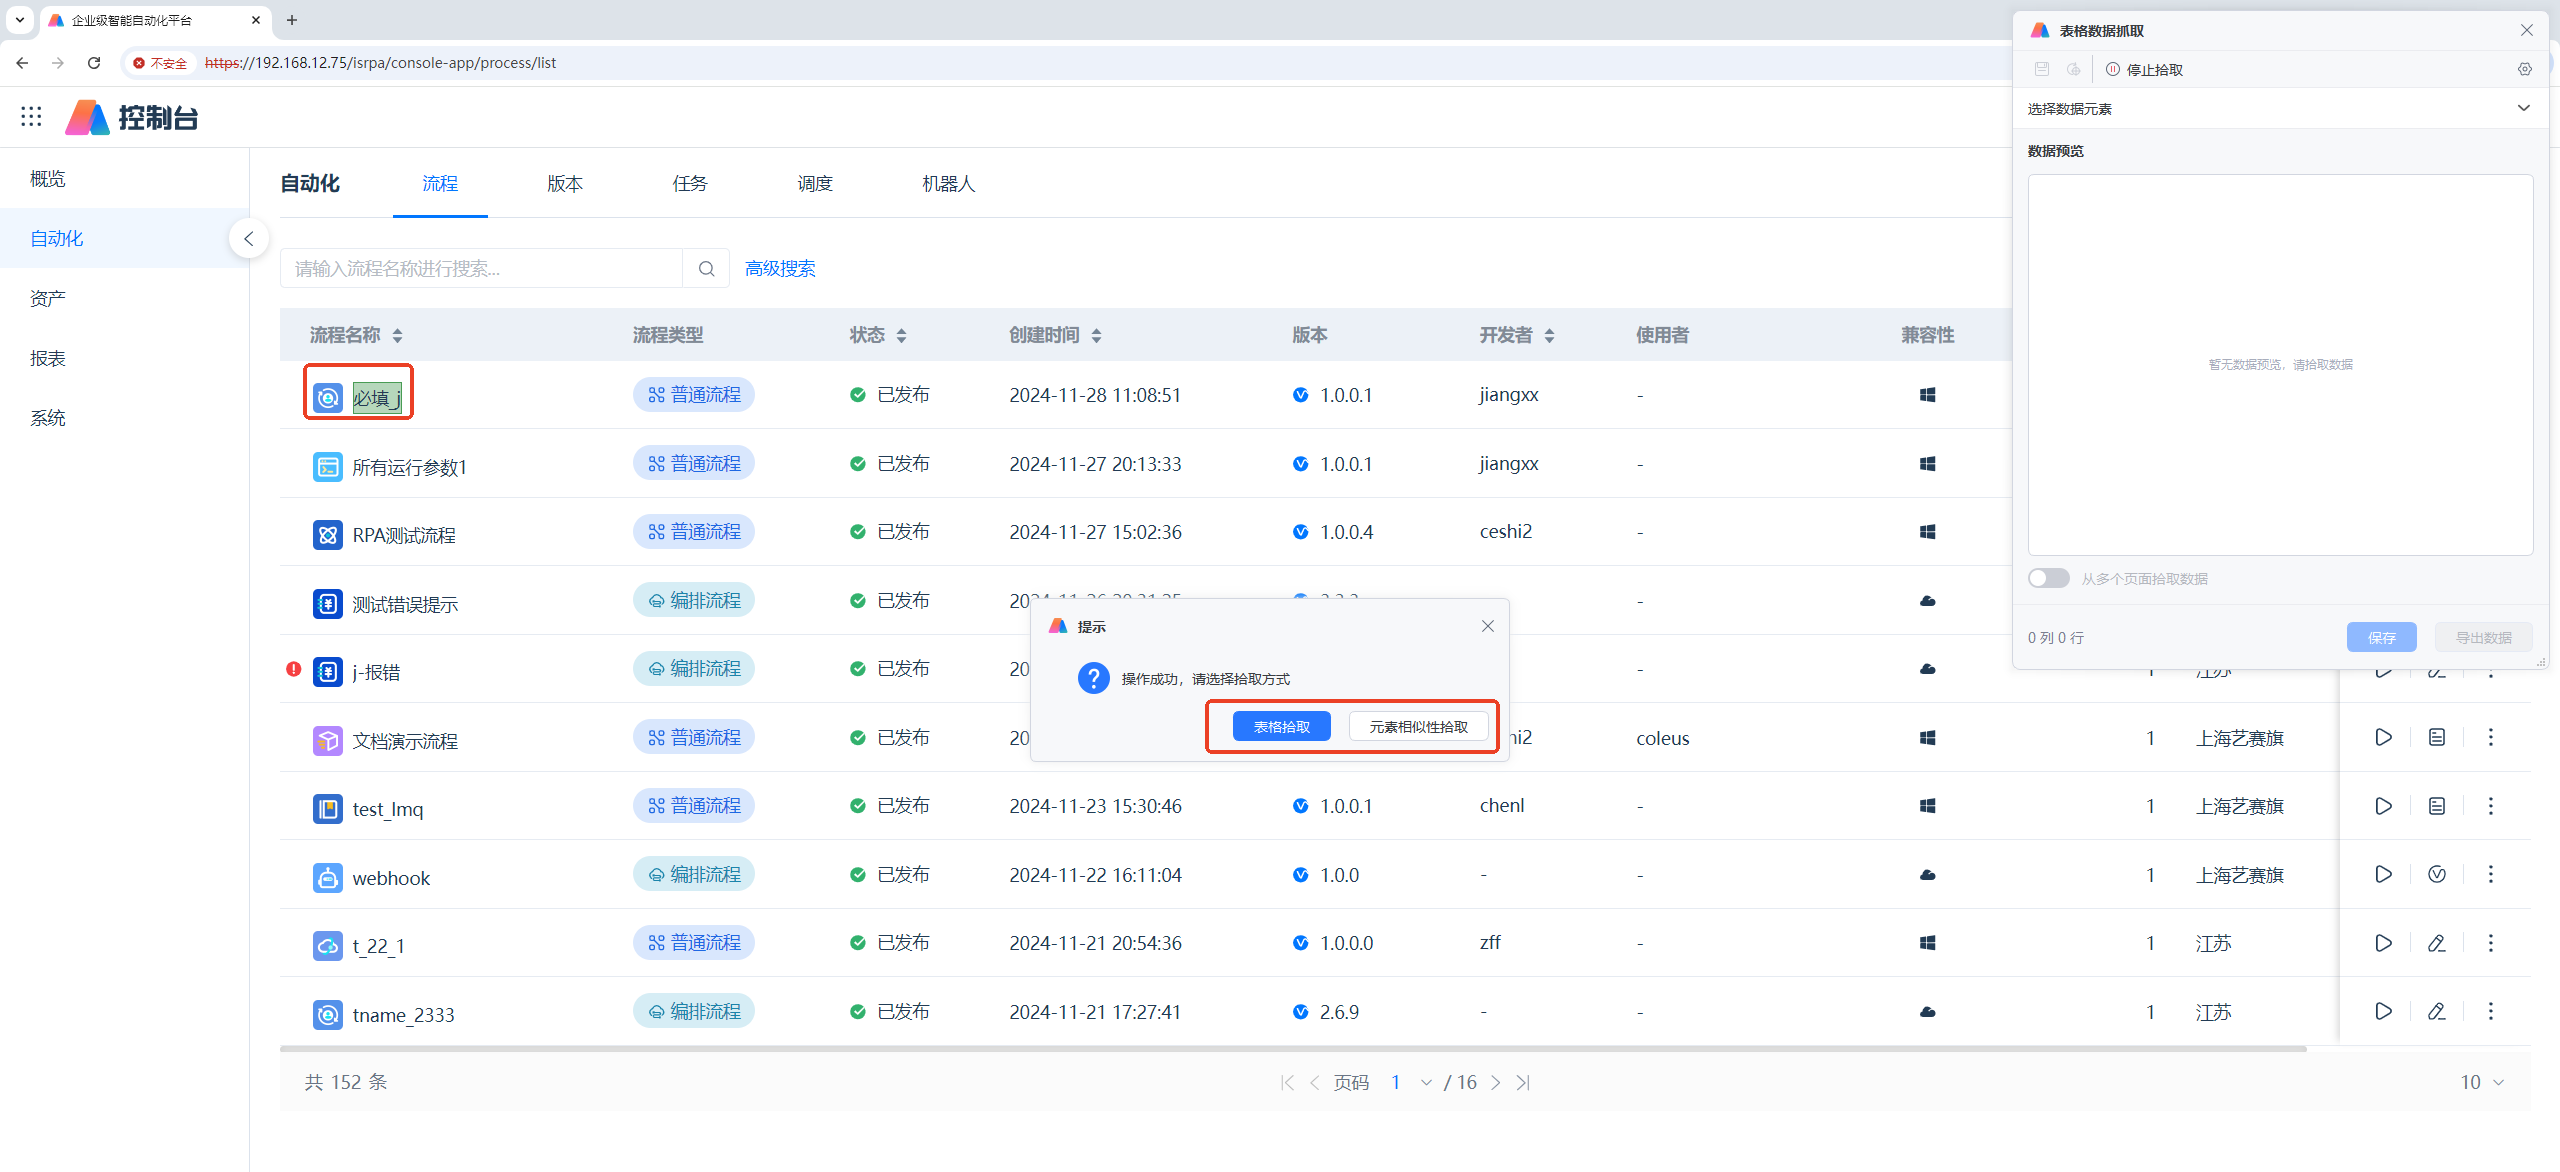The image size is (2560, 1172).
Task: Open more options for webhook row
Action: click(2491, 874)
